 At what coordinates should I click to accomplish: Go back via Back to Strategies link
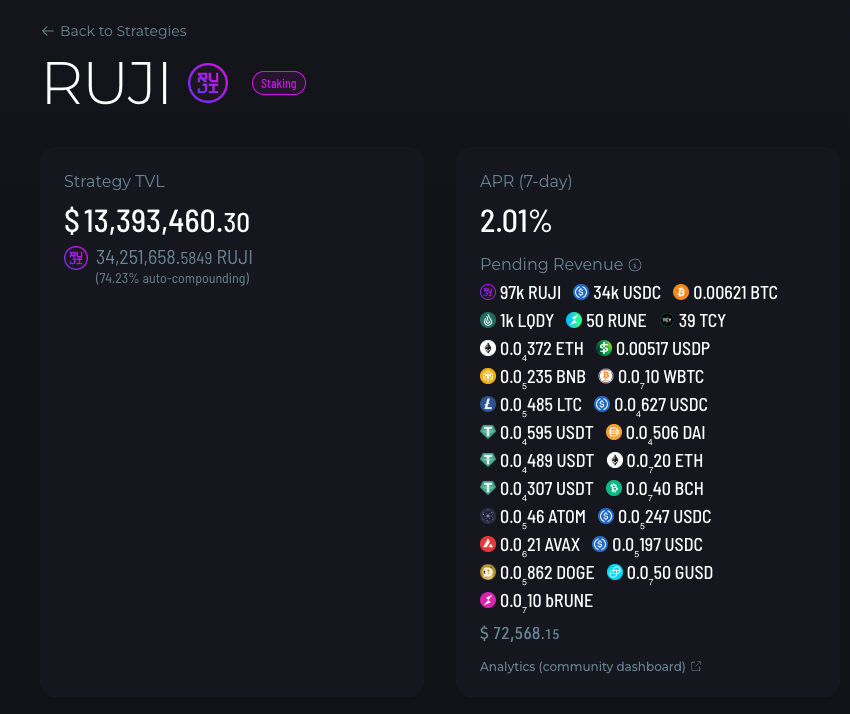[114, 31]
